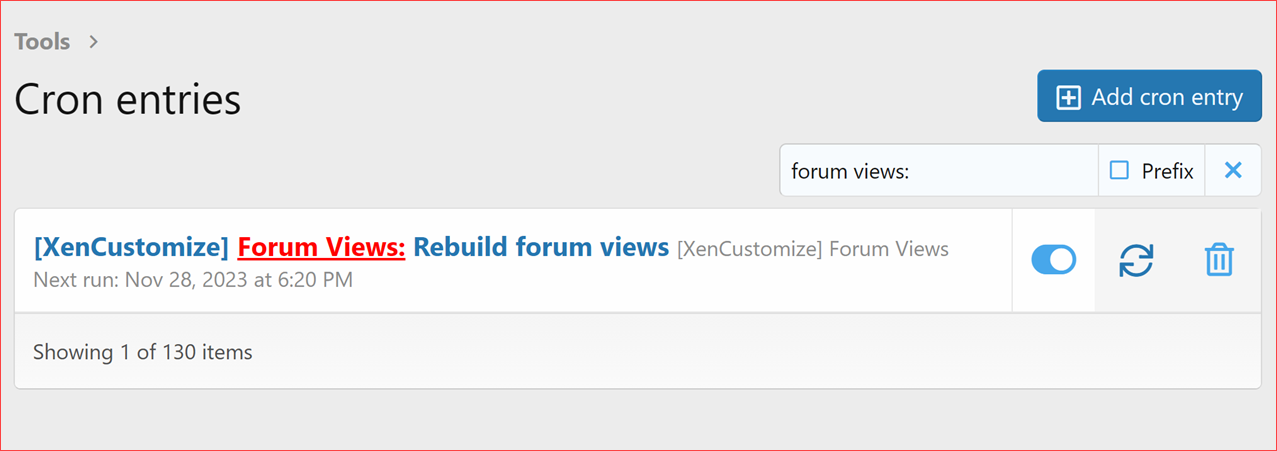Viewport: 1277px width, 451px height.
Task: Click the plus icon in Add cron entry
Action: (x=1069, y=97)
